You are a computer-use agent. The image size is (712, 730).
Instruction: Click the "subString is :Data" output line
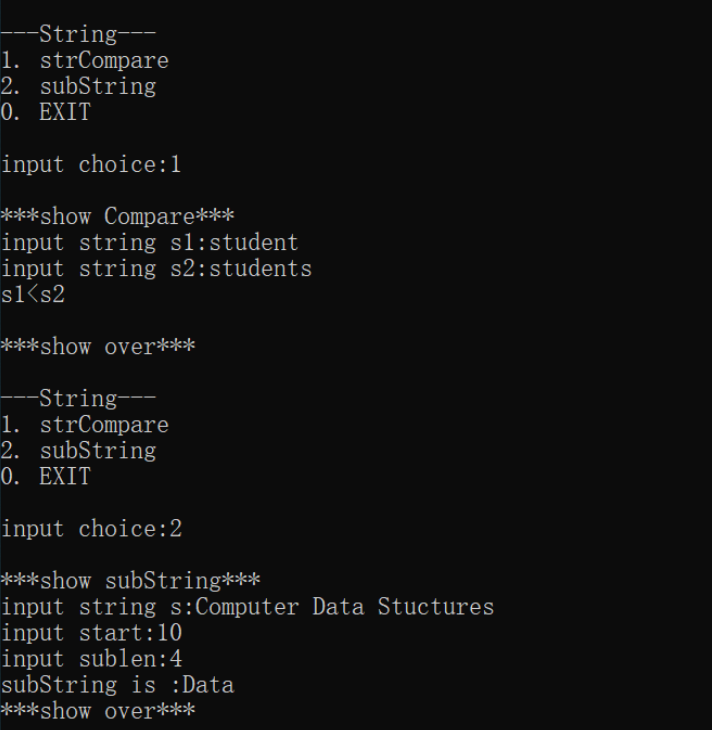tap(117, 685)
